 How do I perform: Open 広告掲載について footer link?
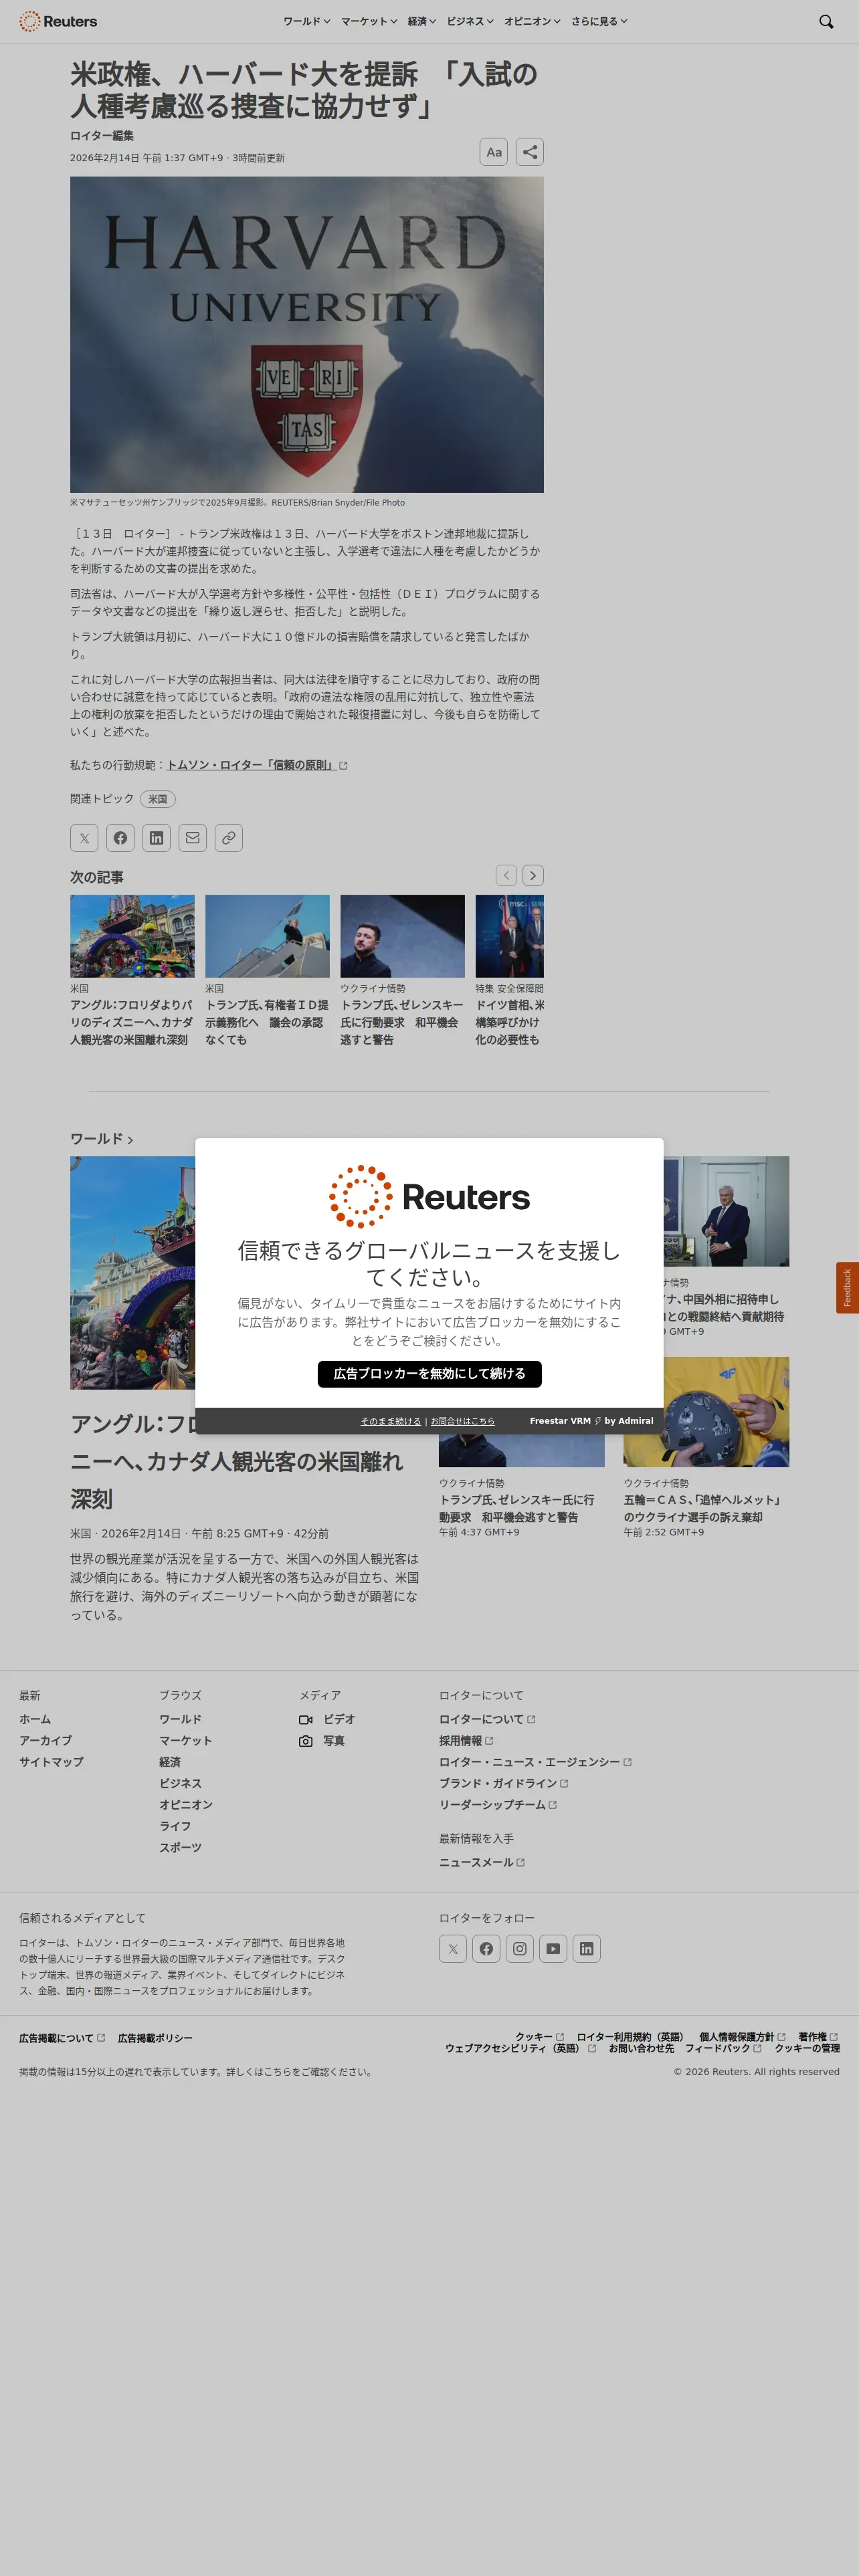tap(62, 2038)
